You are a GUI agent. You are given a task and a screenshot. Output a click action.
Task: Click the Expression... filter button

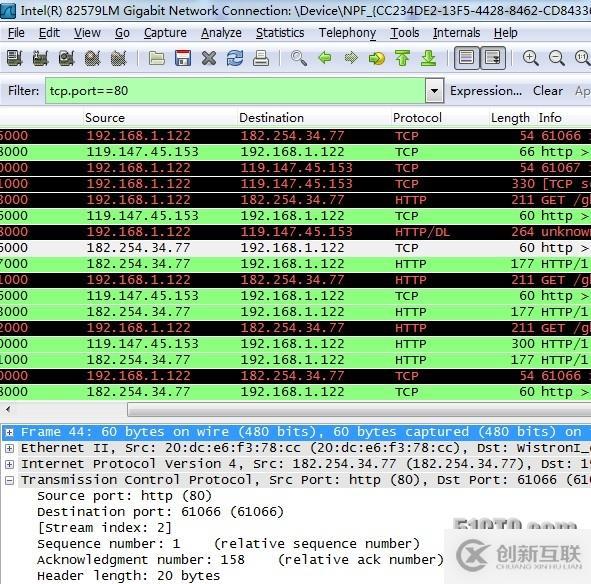tap(486, 91)
